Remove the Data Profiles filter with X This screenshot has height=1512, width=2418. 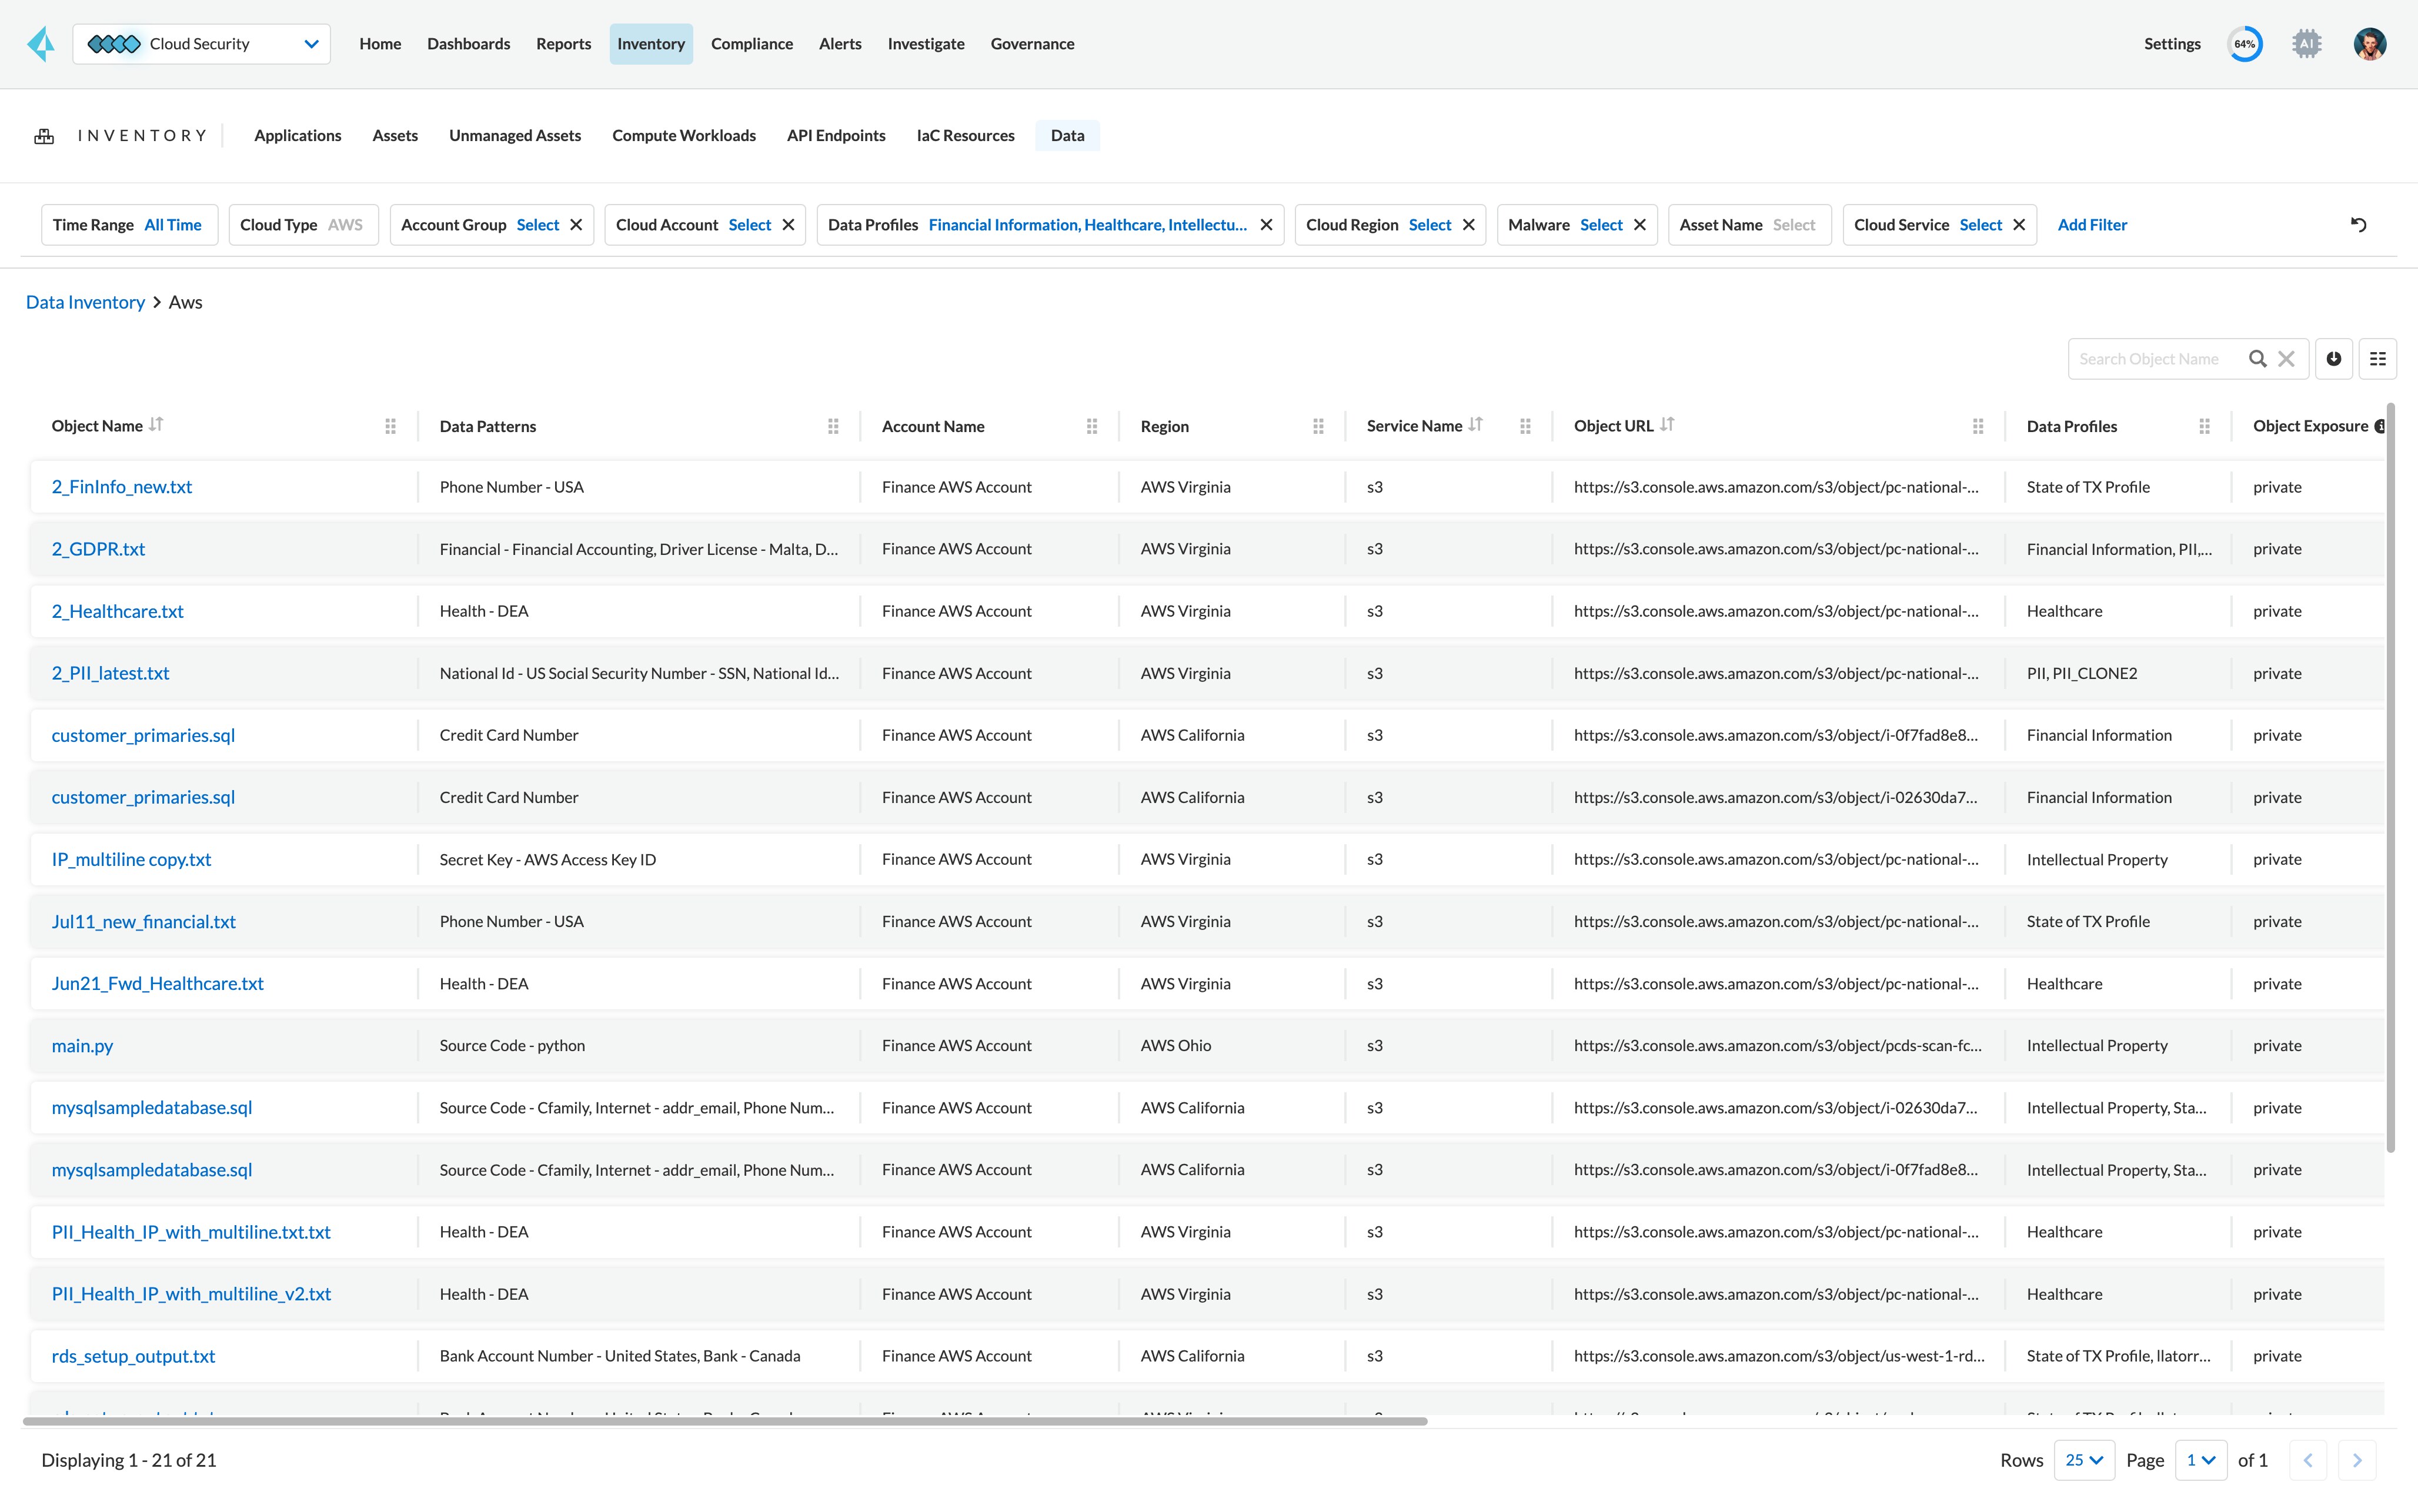coord(1266,225)
